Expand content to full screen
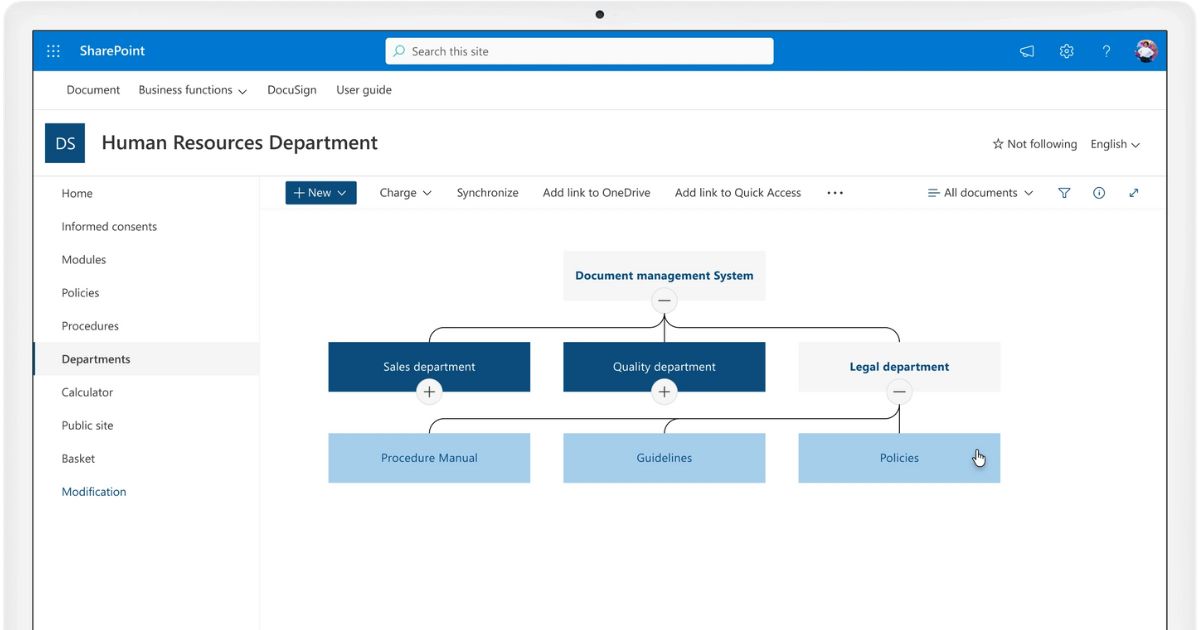This screenshot has height=630, width=1200. coord(1134,193)
